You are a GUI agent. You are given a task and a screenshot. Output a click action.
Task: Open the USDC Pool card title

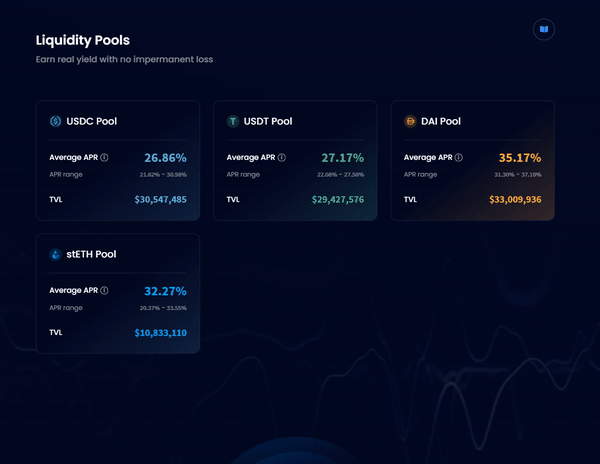[x=91, y=121]
